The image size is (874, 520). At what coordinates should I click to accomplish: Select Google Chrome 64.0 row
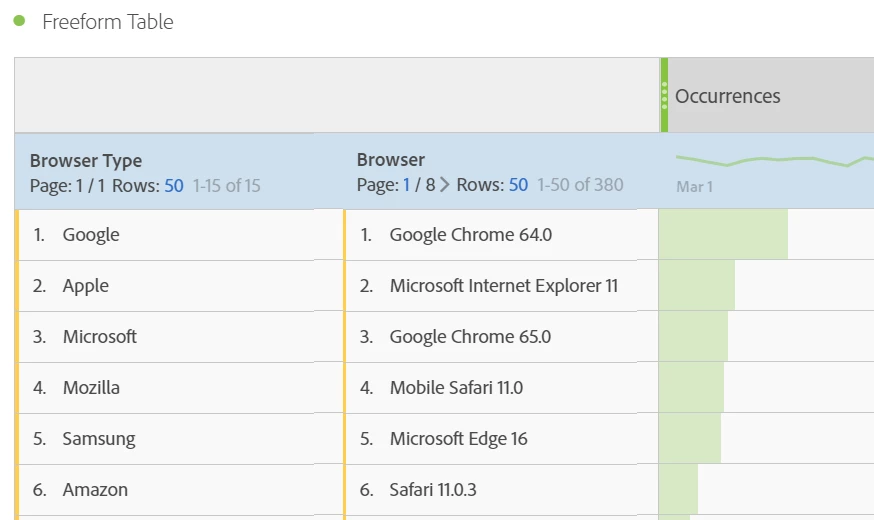coord(501,235)
